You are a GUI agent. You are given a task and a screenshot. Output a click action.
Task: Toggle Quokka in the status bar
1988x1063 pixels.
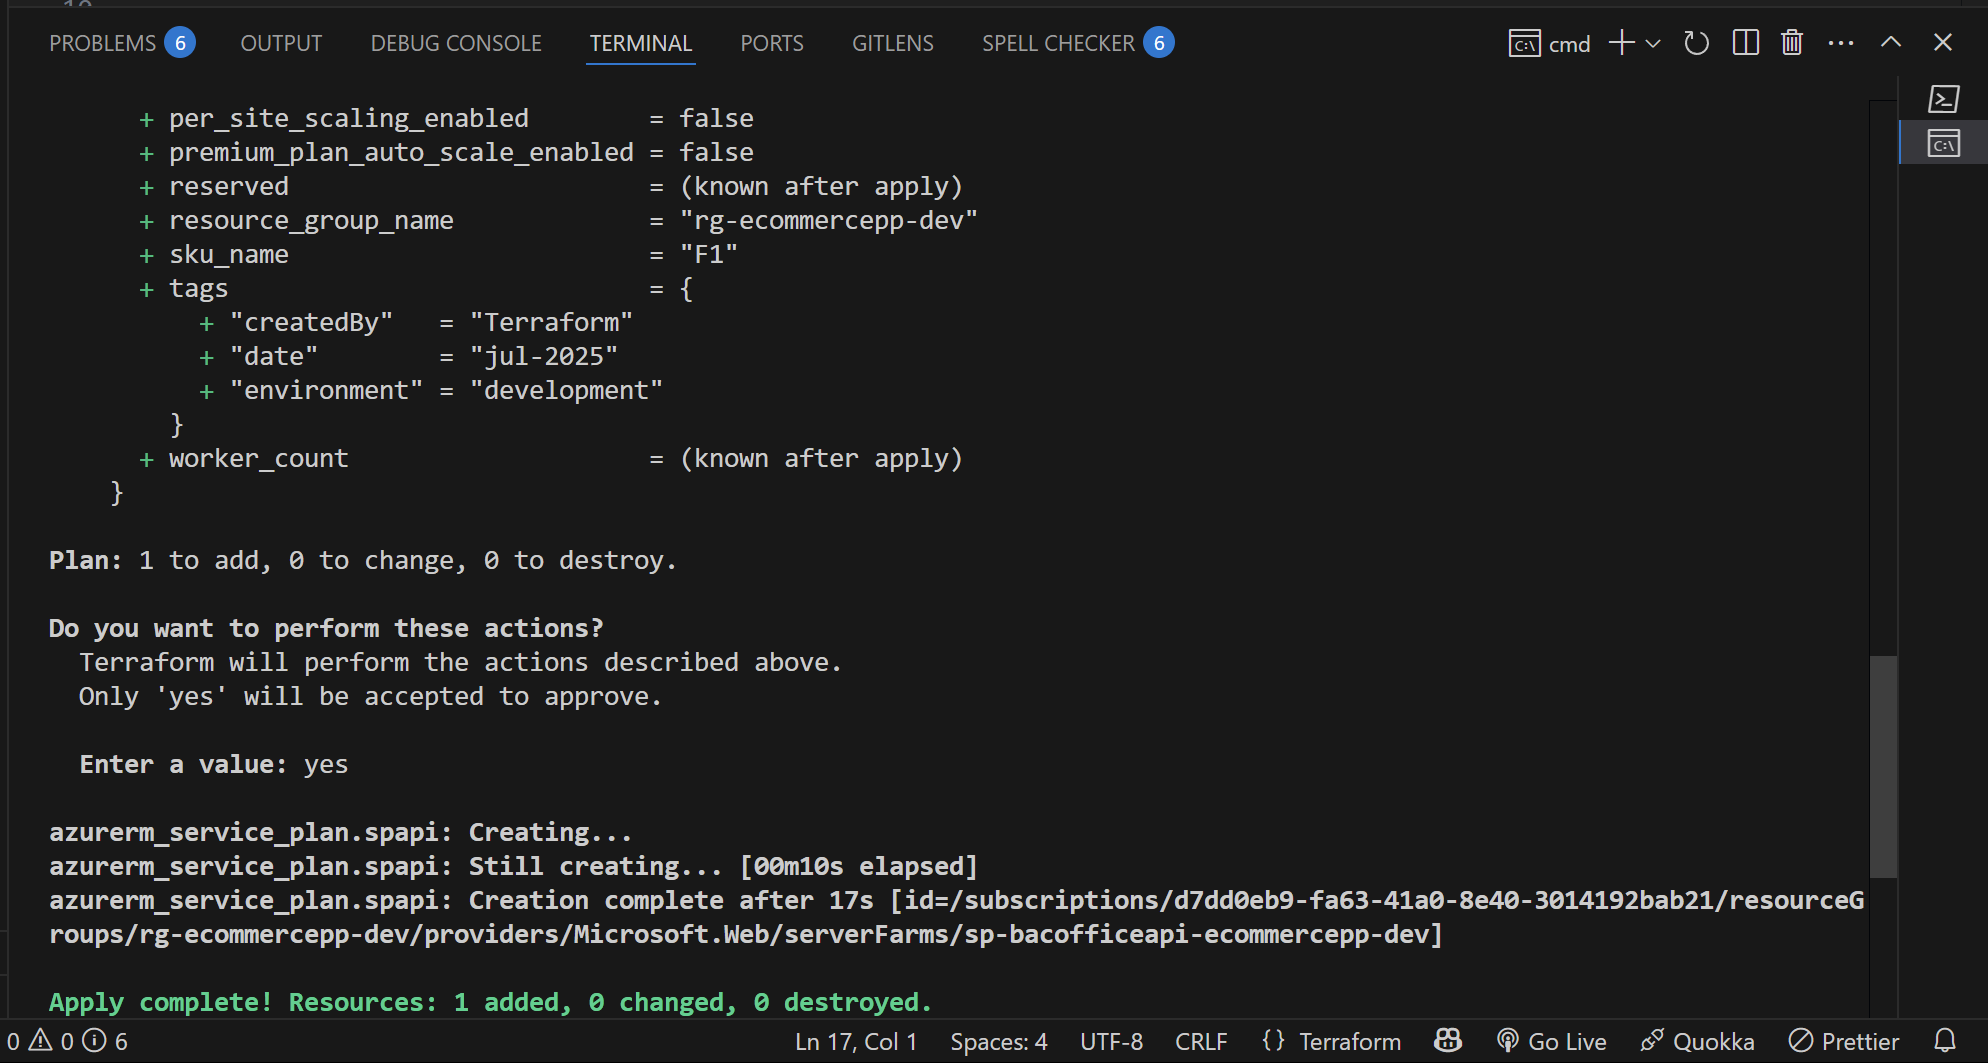pyautogui.click(x=1697, y=1041)
